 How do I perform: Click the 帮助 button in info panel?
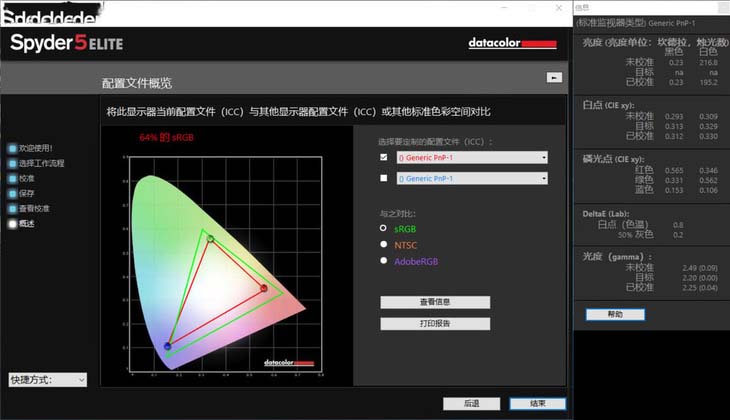click(x=615, y=315)
